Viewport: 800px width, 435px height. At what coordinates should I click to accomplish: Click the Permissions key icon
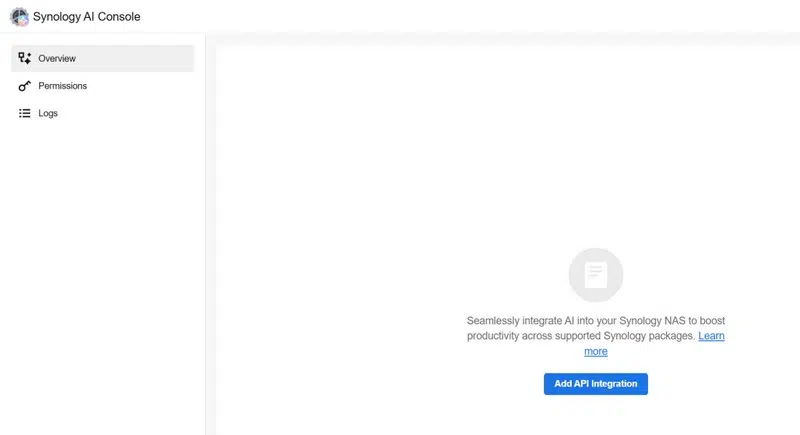point(24,86)
